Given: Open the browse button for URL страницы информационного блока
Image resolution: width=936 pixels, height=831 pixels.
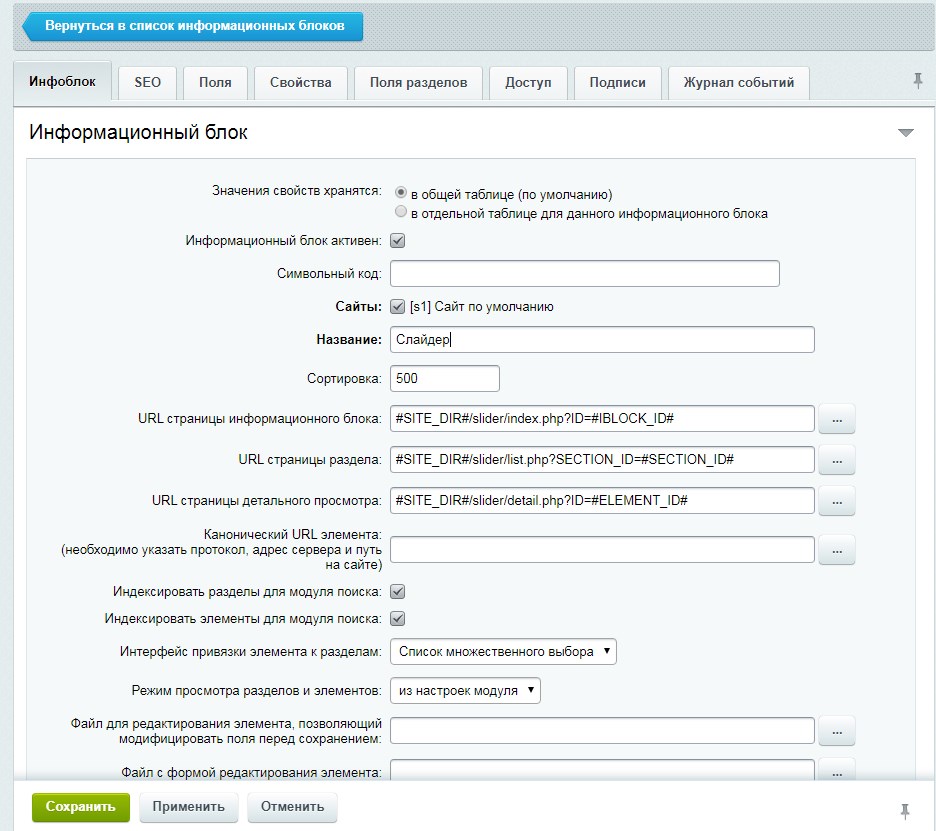Looking at the screenshot, I should [x=837, y=420].
